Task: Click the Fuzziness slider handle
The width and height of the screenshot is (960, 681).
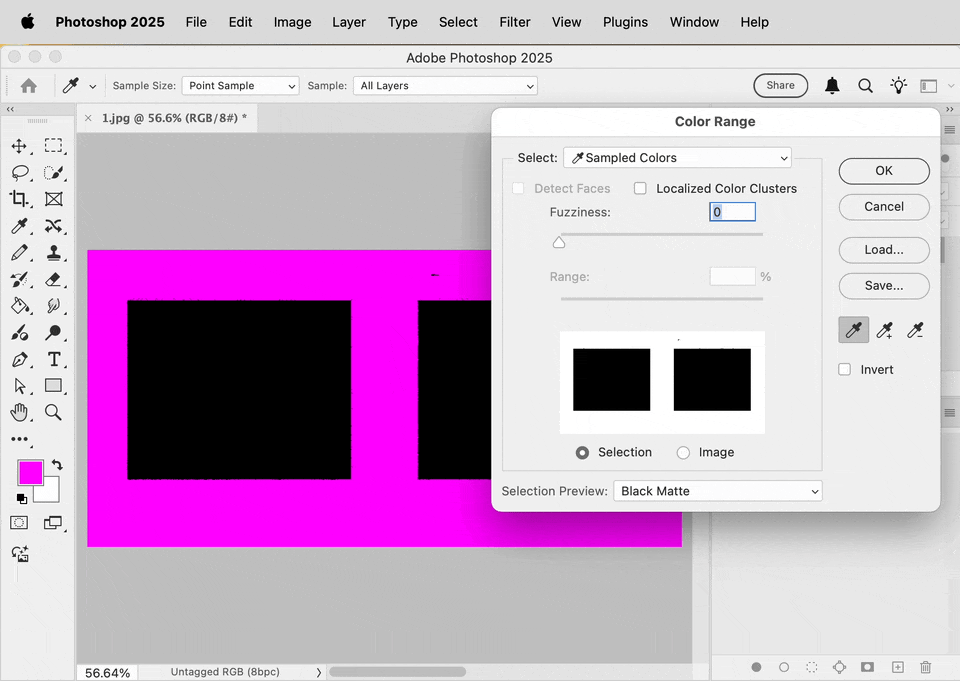Action: click(558, 243)
